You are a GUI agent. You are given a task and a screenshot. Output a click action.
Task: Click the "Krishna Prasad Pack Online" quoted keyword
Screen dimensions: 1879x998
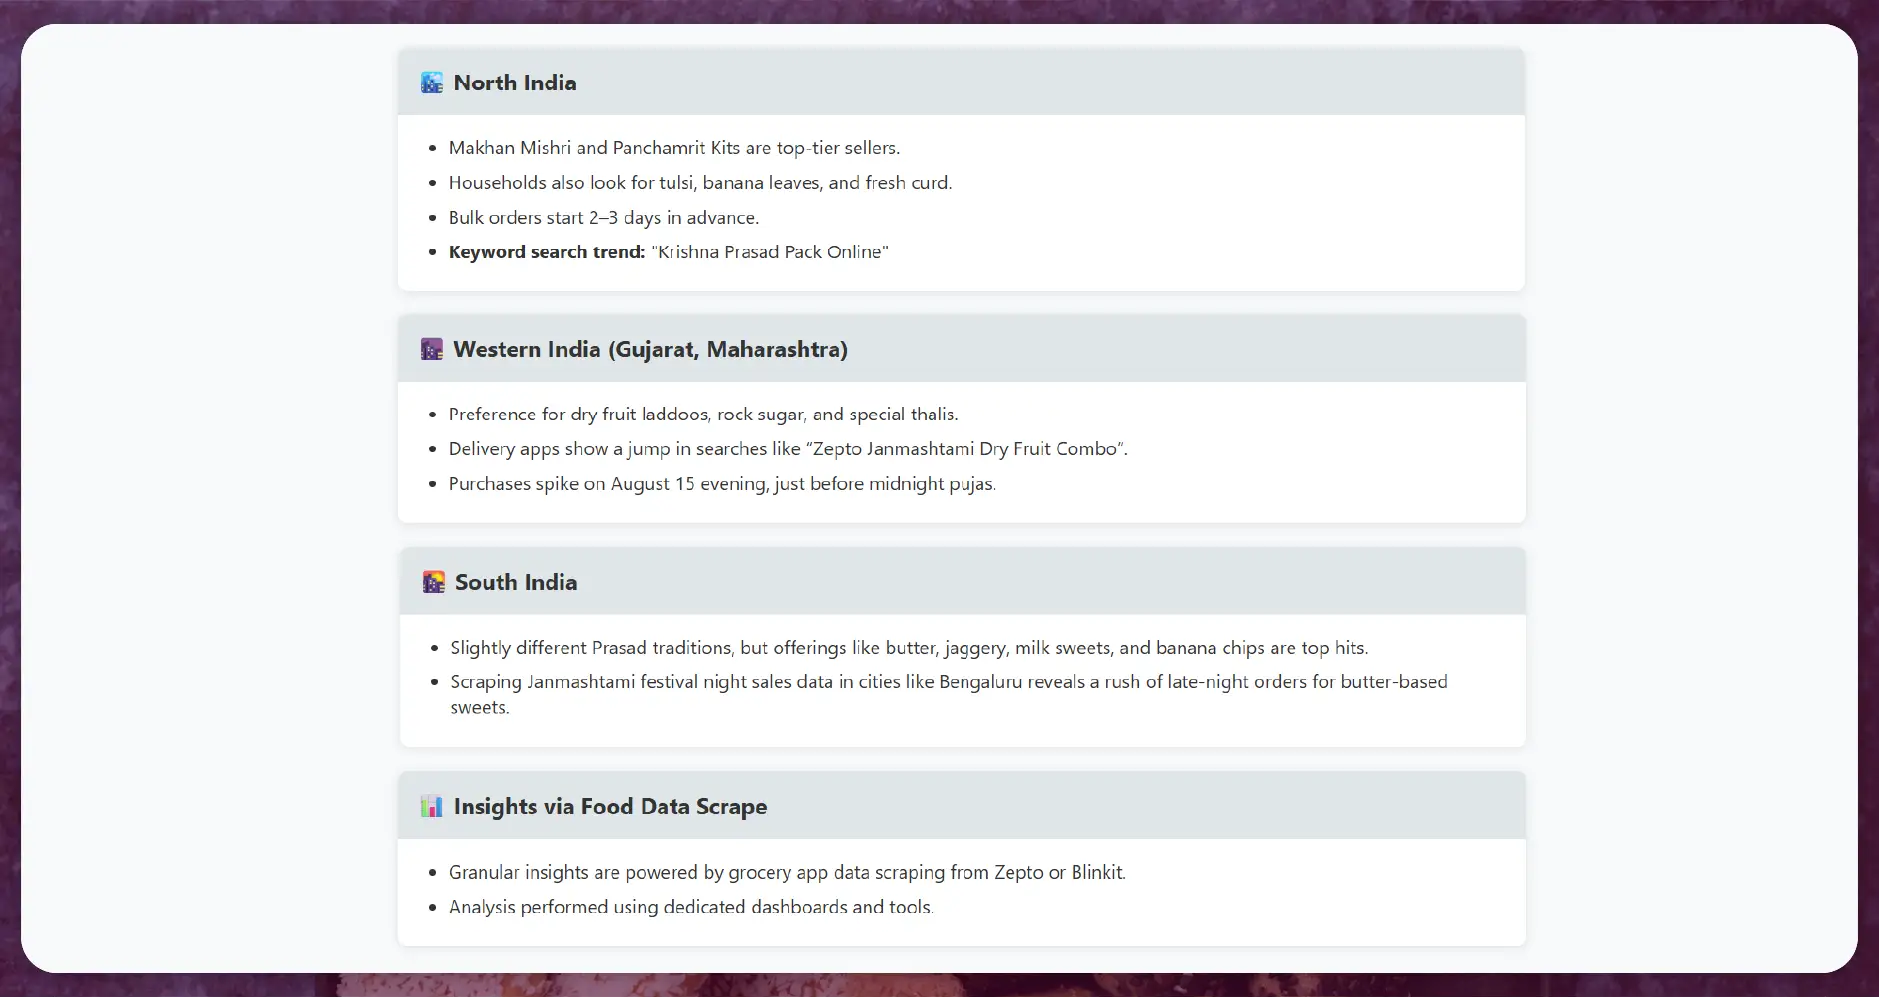pyautogui.click(x=770, y=252)
